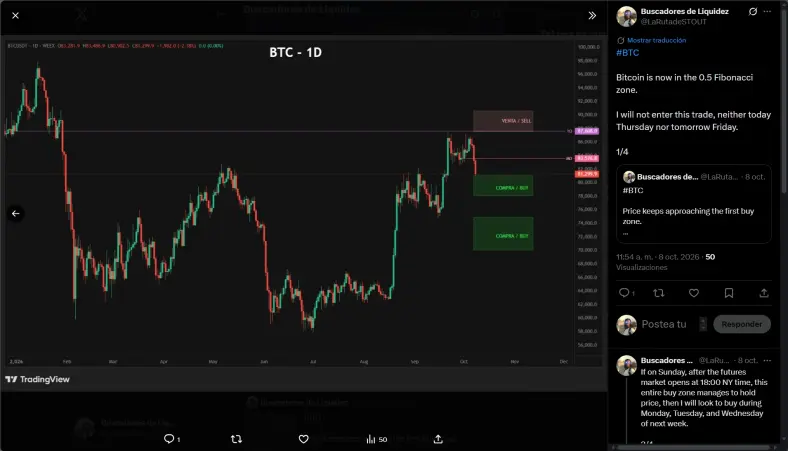Close the image viewer with the X icon

[x=16, y=16]
